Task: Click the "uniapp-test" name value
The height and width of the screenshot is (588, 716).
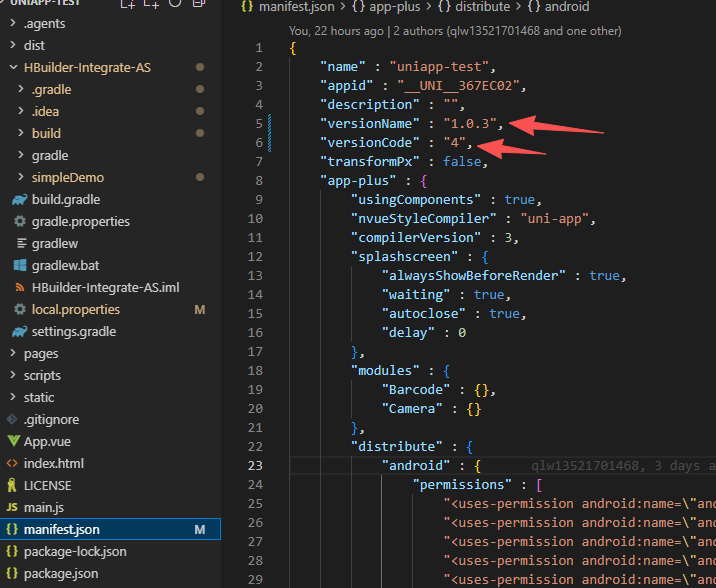Action: pos(439,67)
